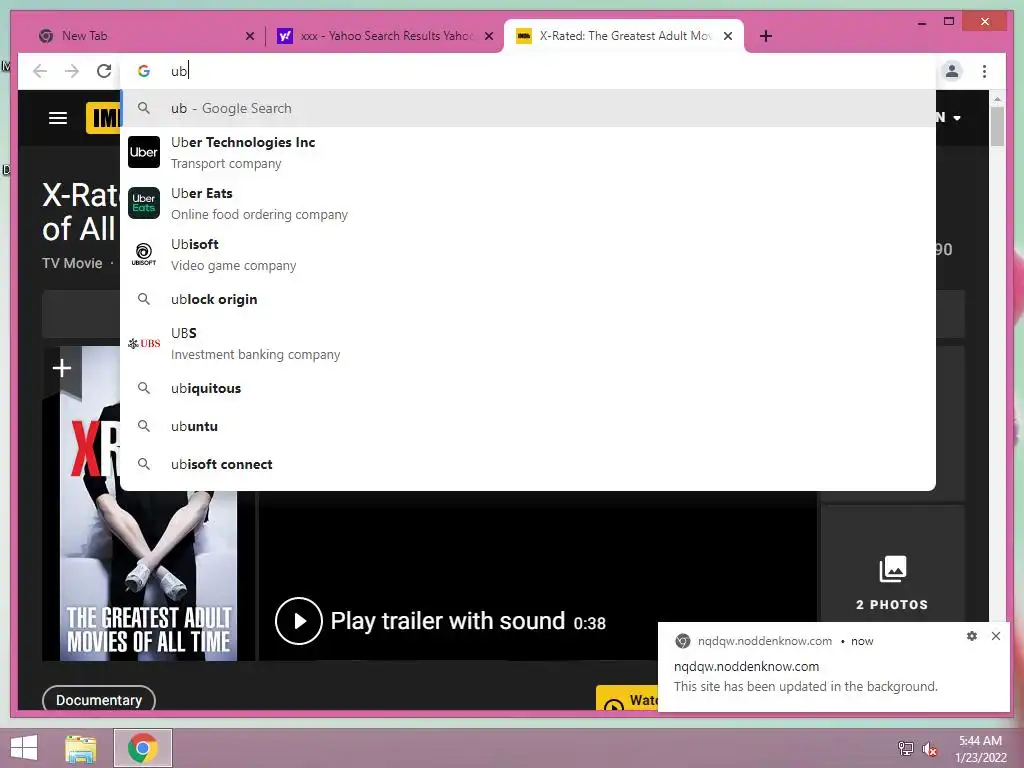Click the search icon beside 'ubuntu'

pos(144,426)
